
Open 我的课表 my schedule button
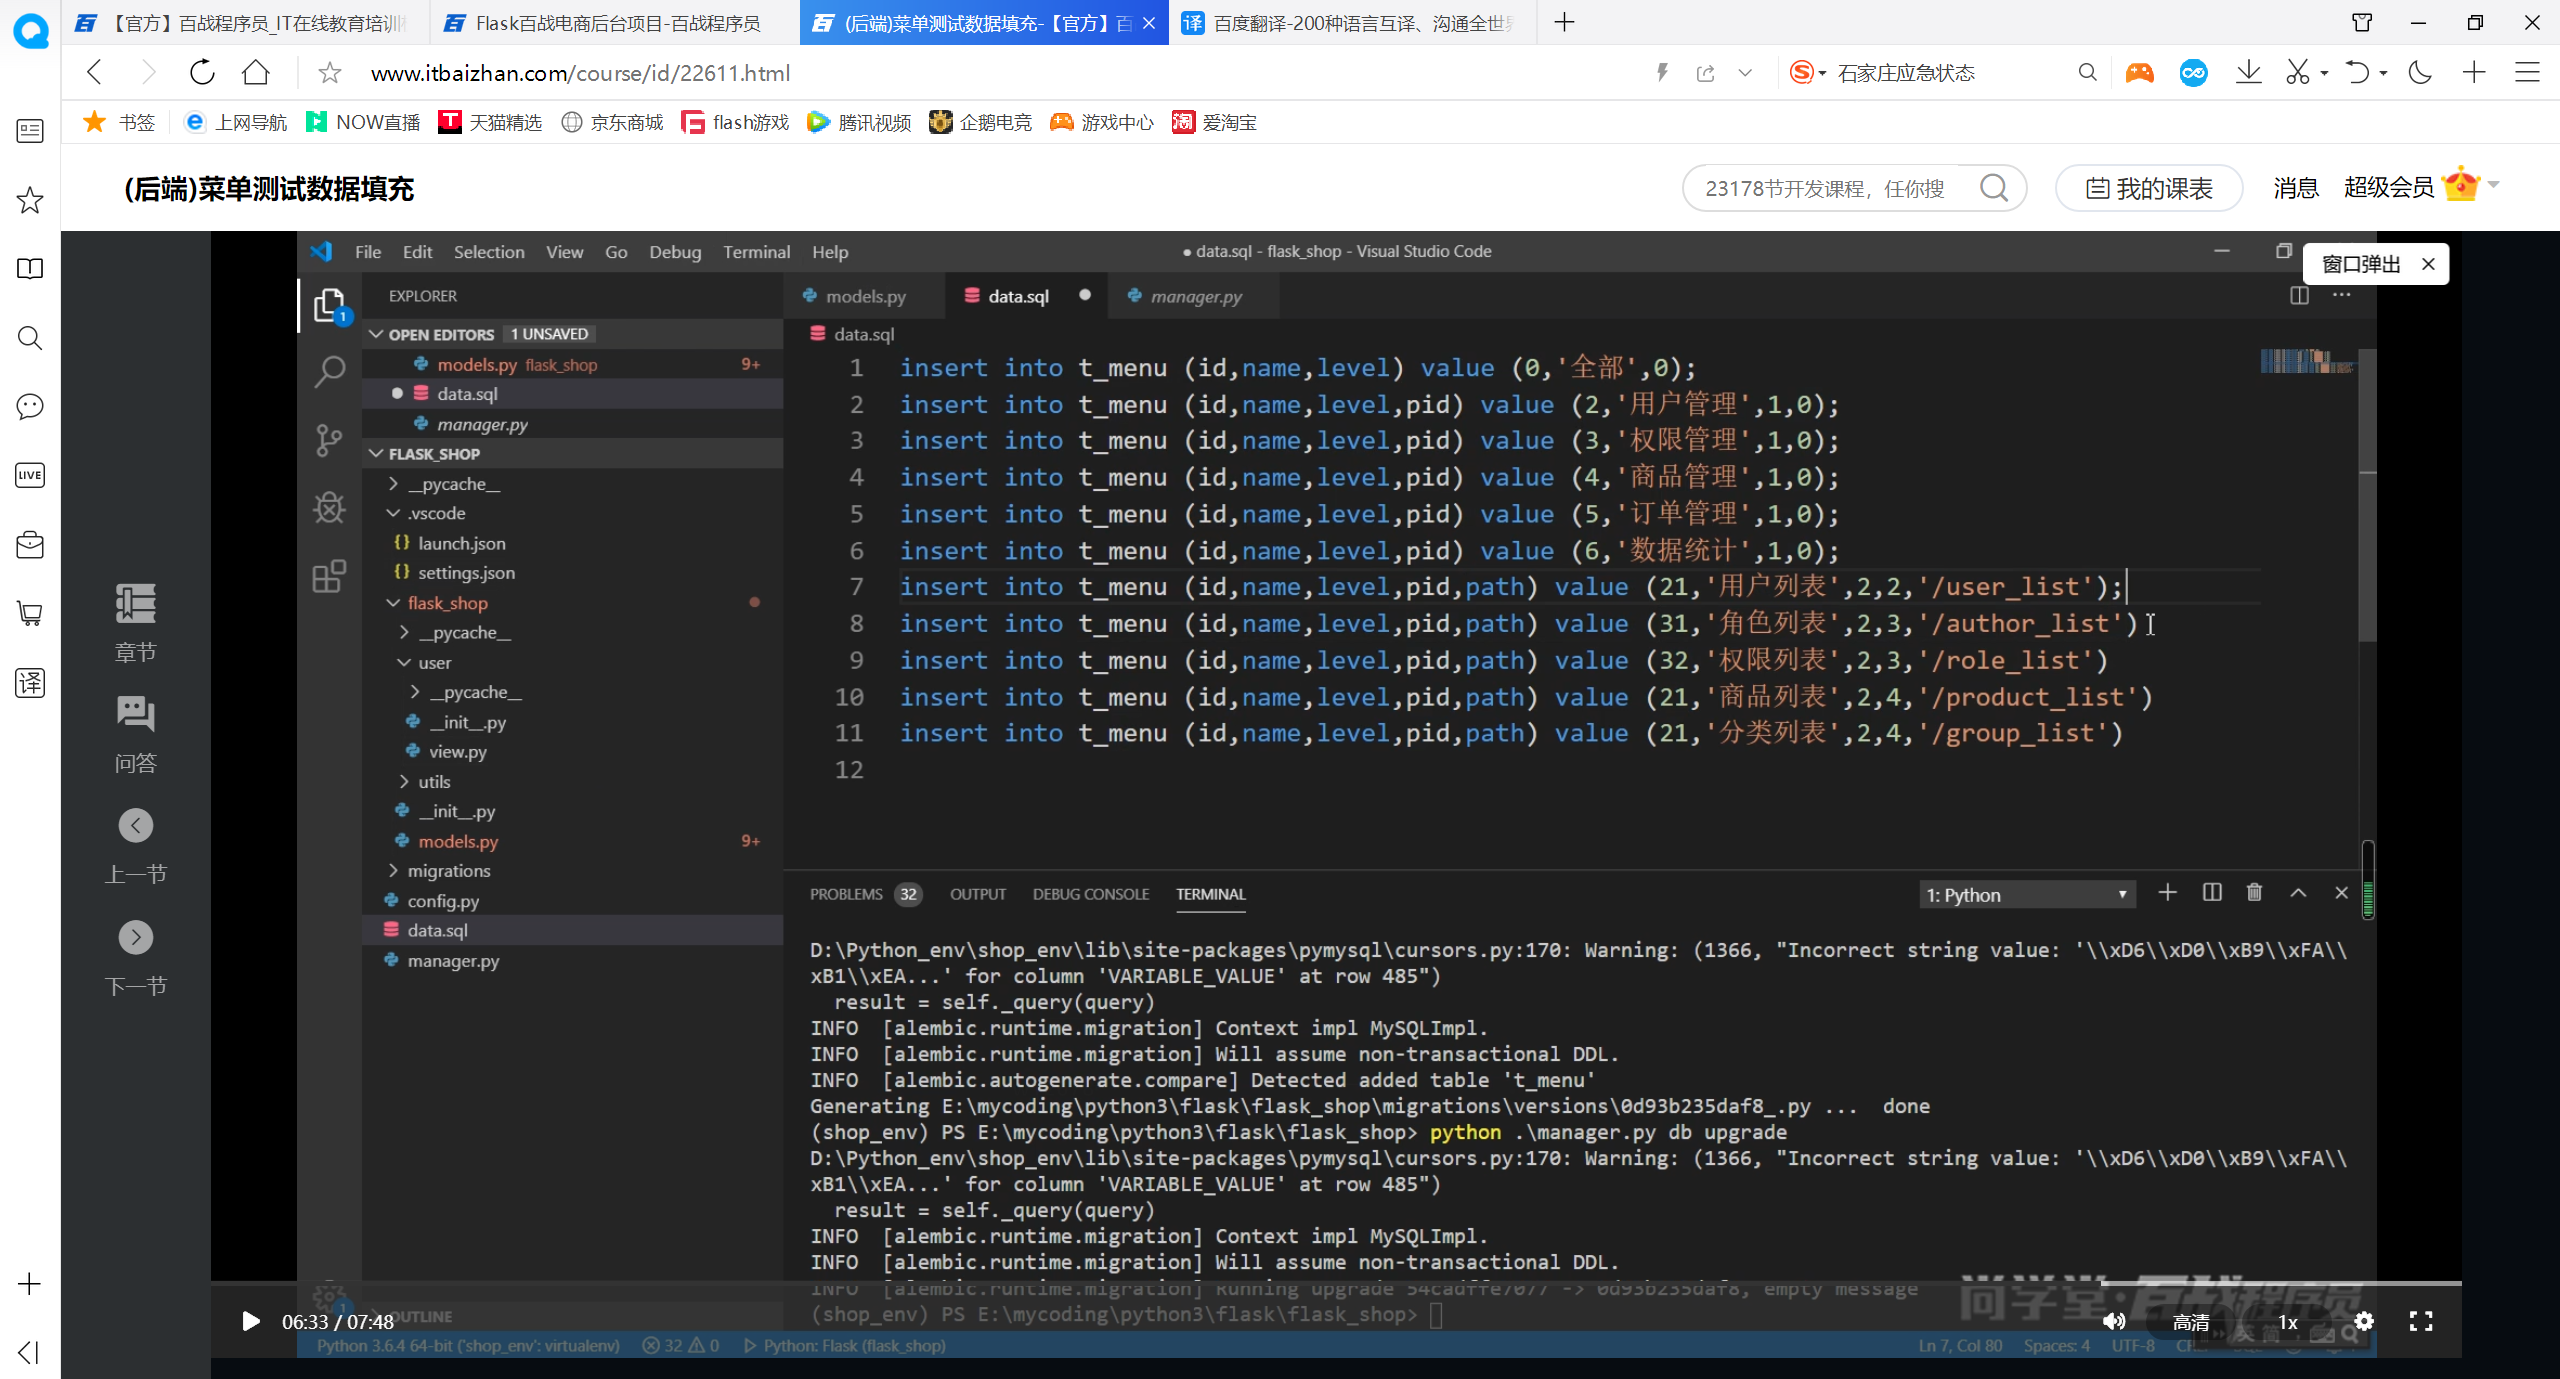[x=2149, y=188]
